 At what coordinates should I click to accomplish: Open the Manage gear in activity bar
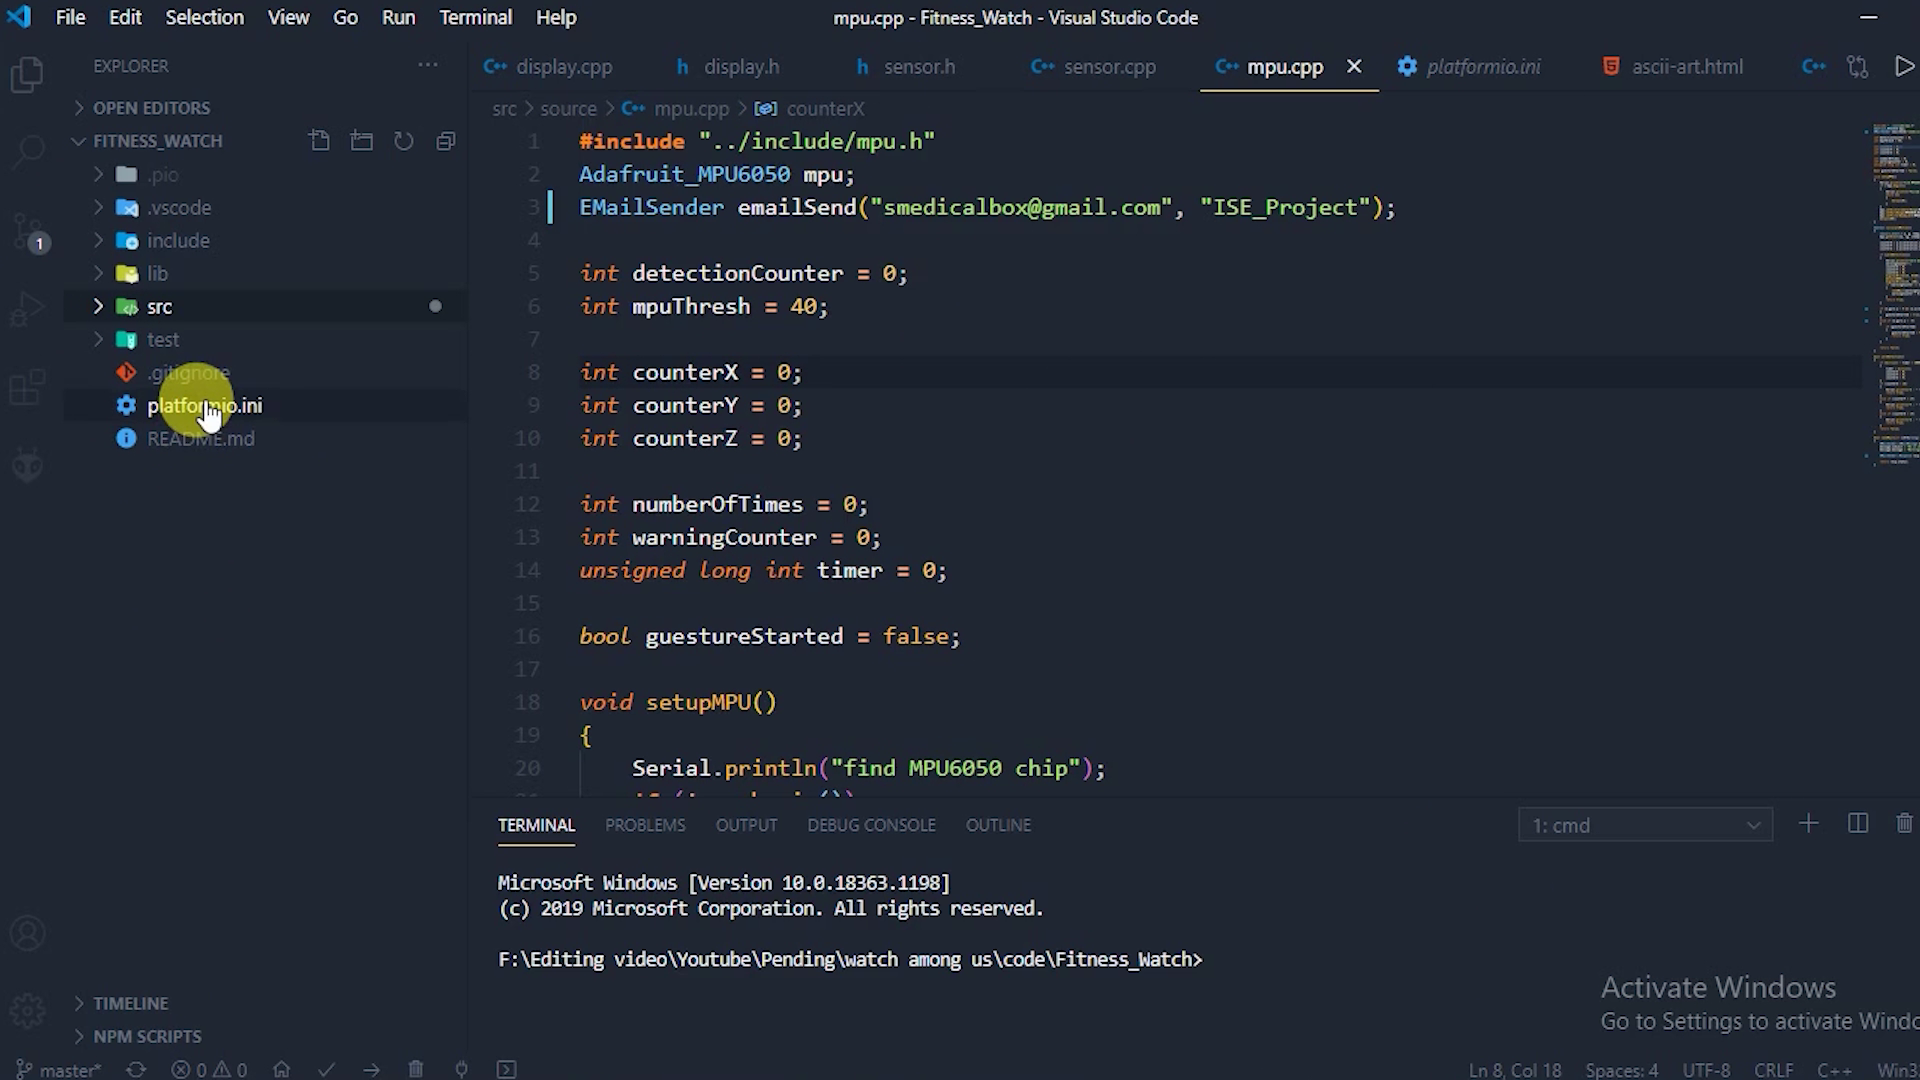pos(27,1011)
